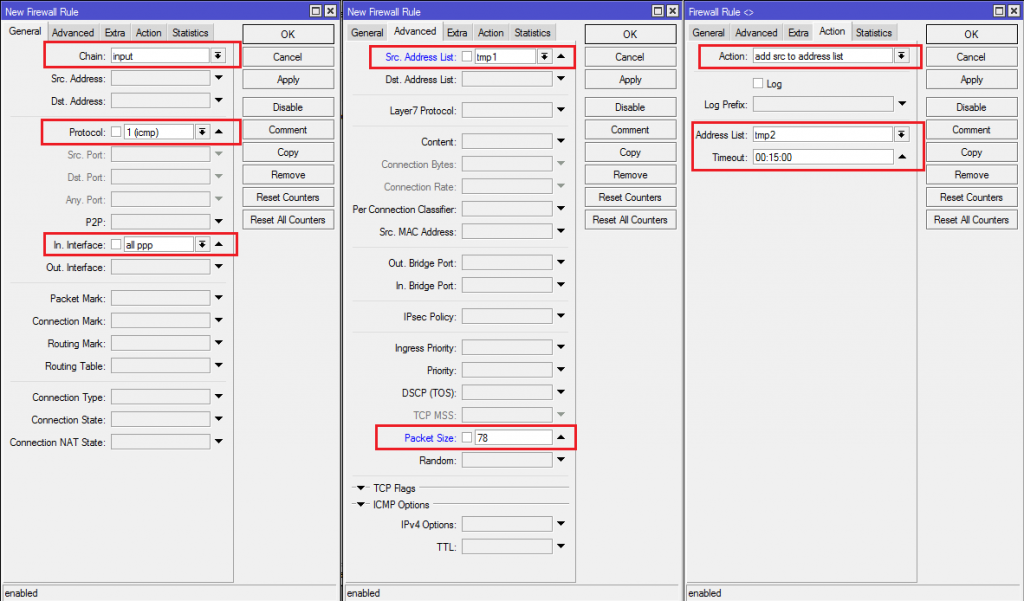
Task: Click Cancel in the middle window
Action: (x=630, y=57)
